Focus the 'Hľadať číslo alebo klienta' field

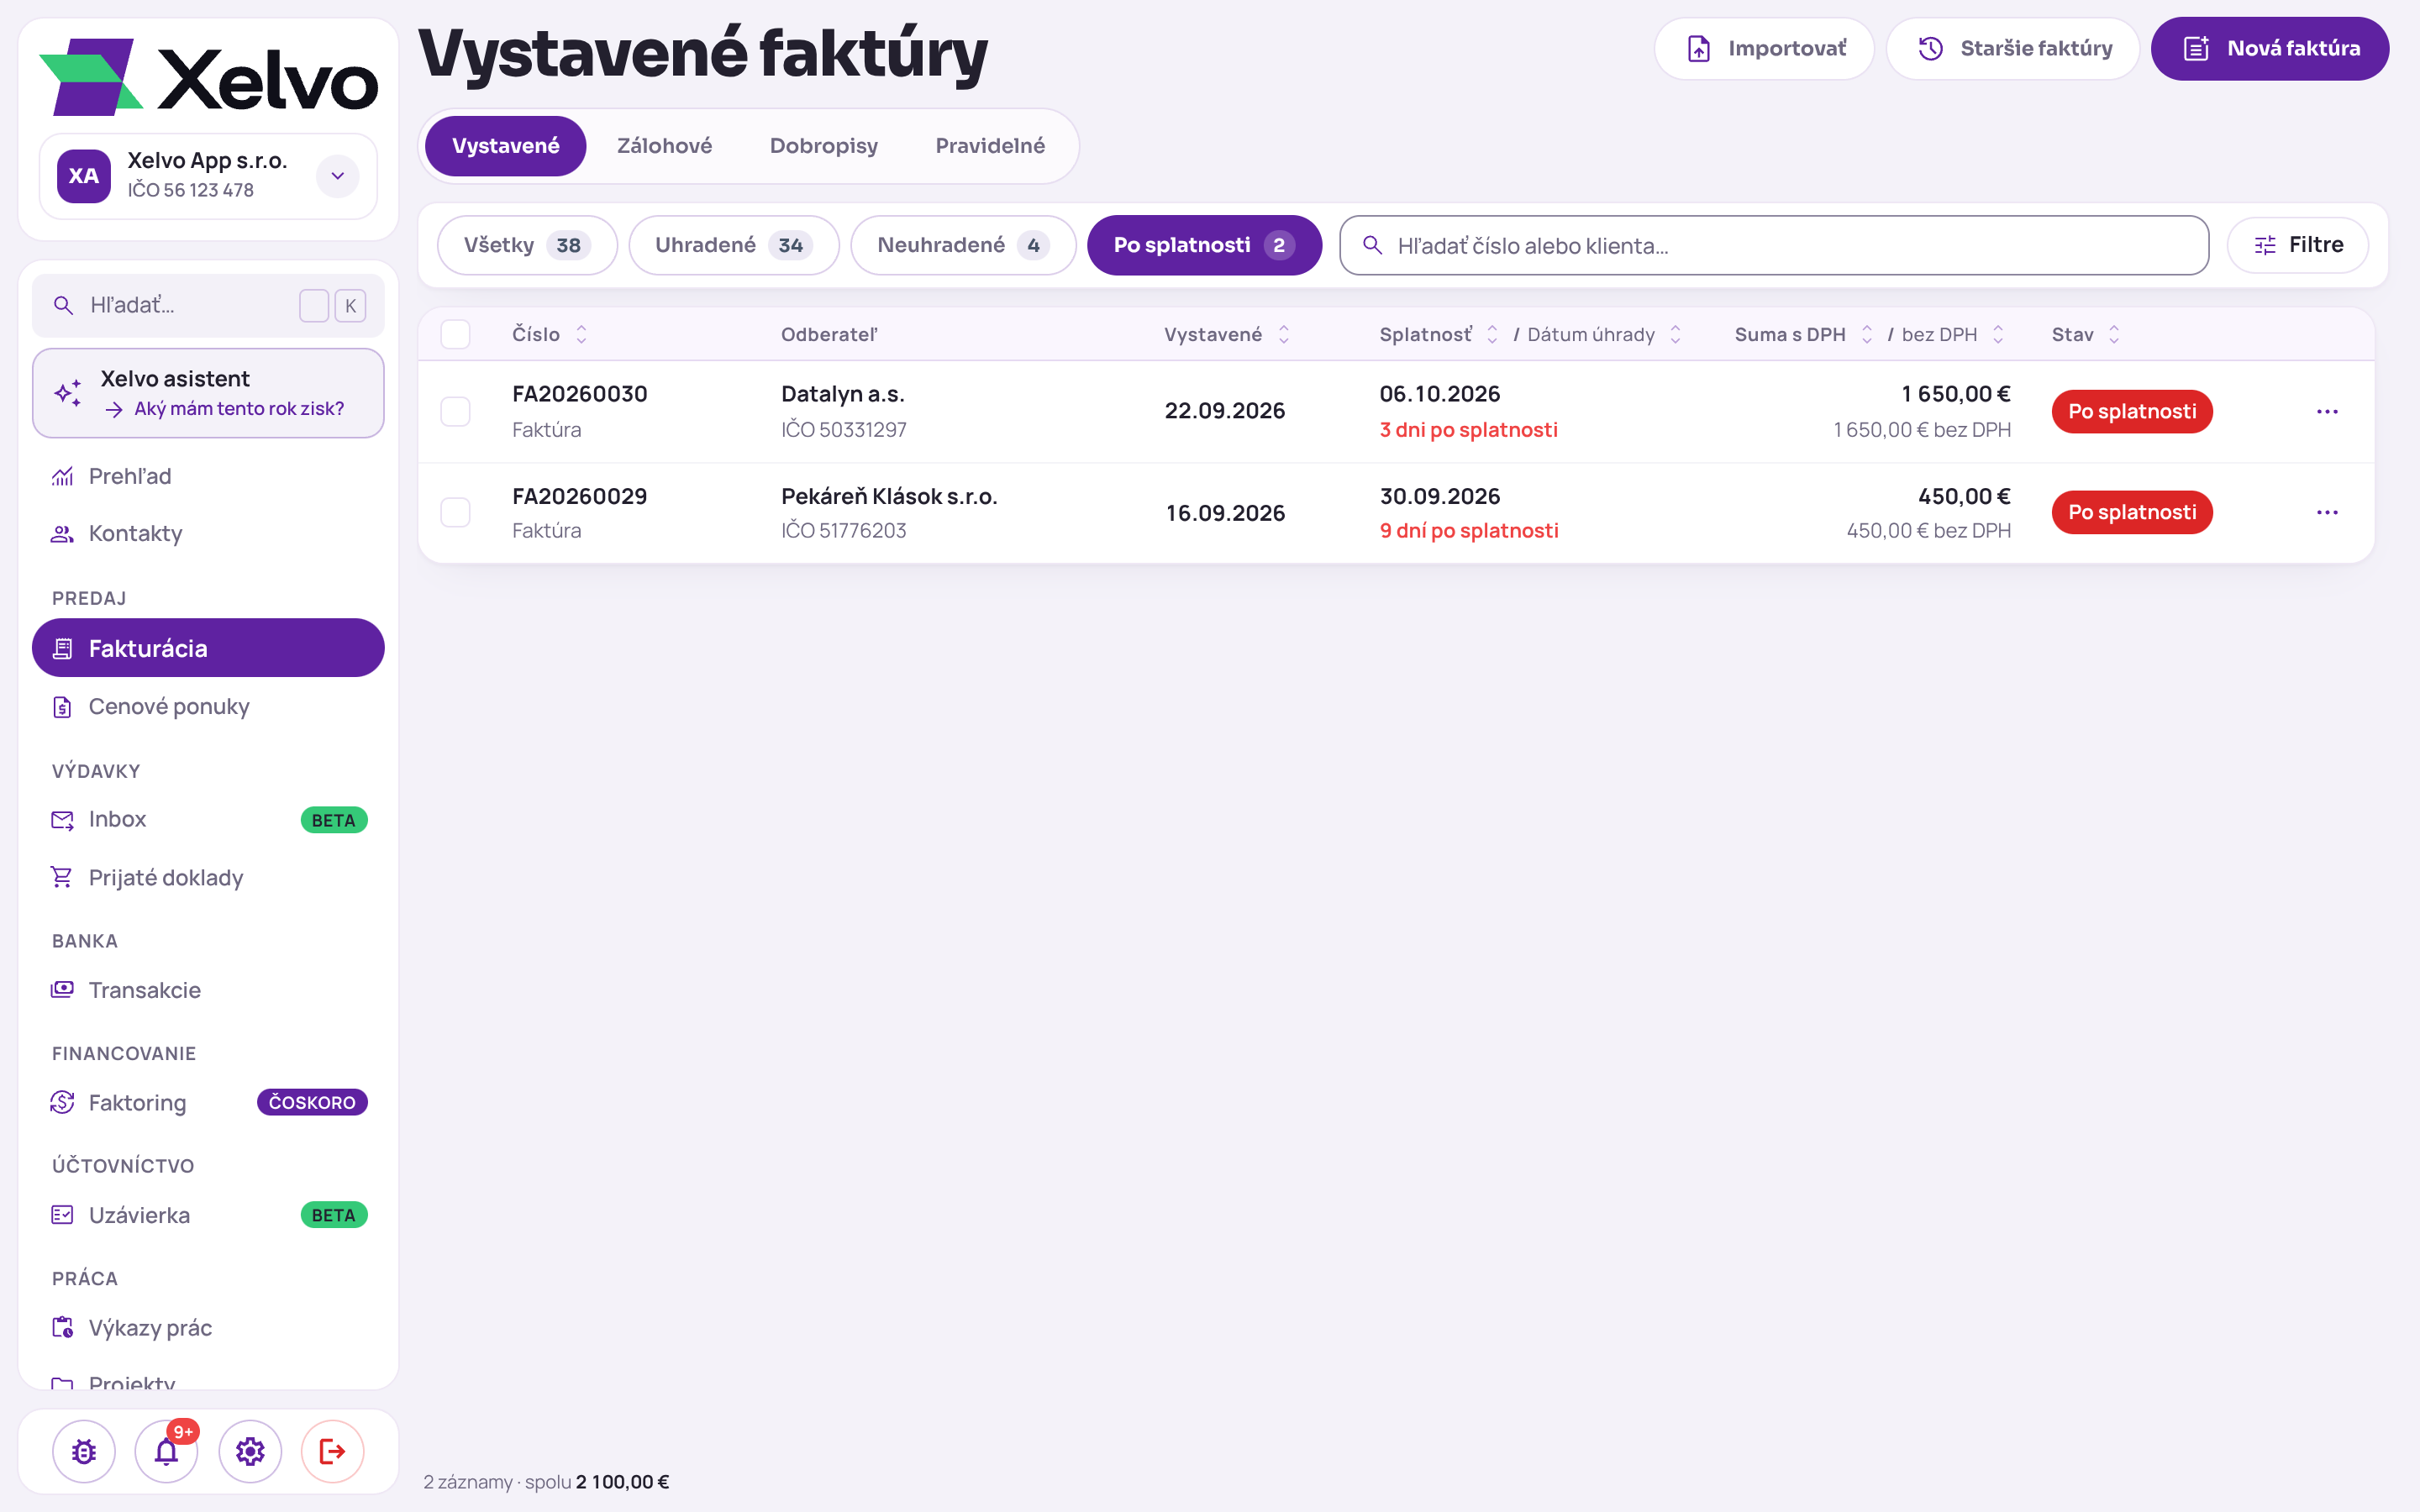pyautogui.click(x=1774, y=245)
